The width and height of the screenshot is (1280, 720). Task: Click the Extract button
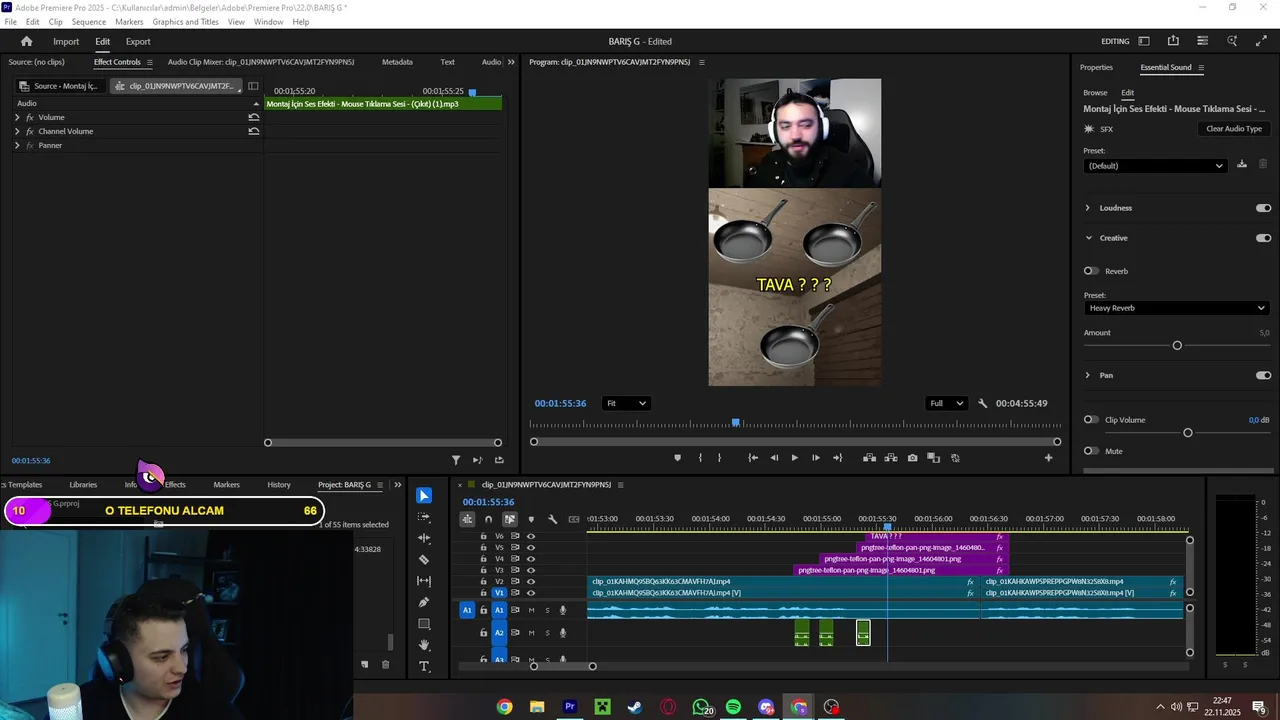click(891, 458)
